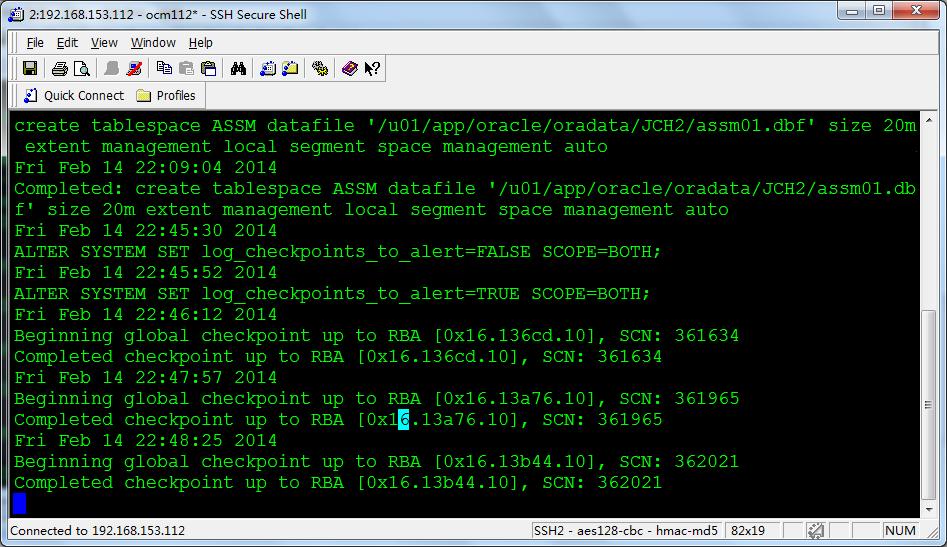This screenshot has height=547, width=947.
Task: Click the NUM status indicator
Action: coord(900,531)
